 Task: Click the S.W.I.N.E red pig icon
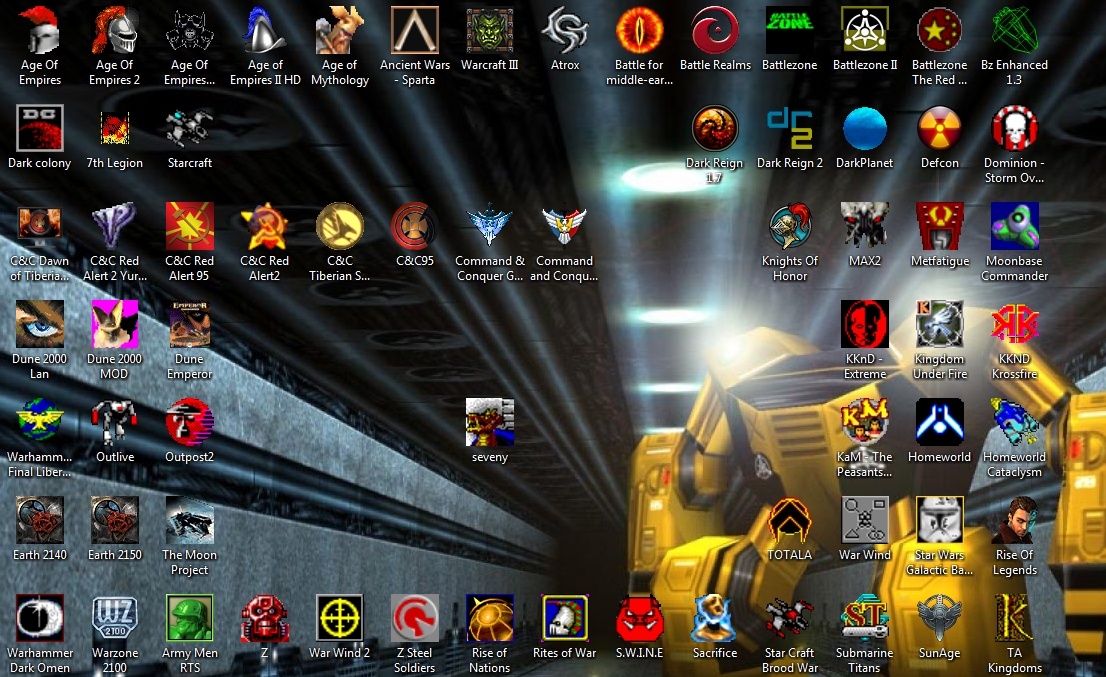click(x=639, y=618)
